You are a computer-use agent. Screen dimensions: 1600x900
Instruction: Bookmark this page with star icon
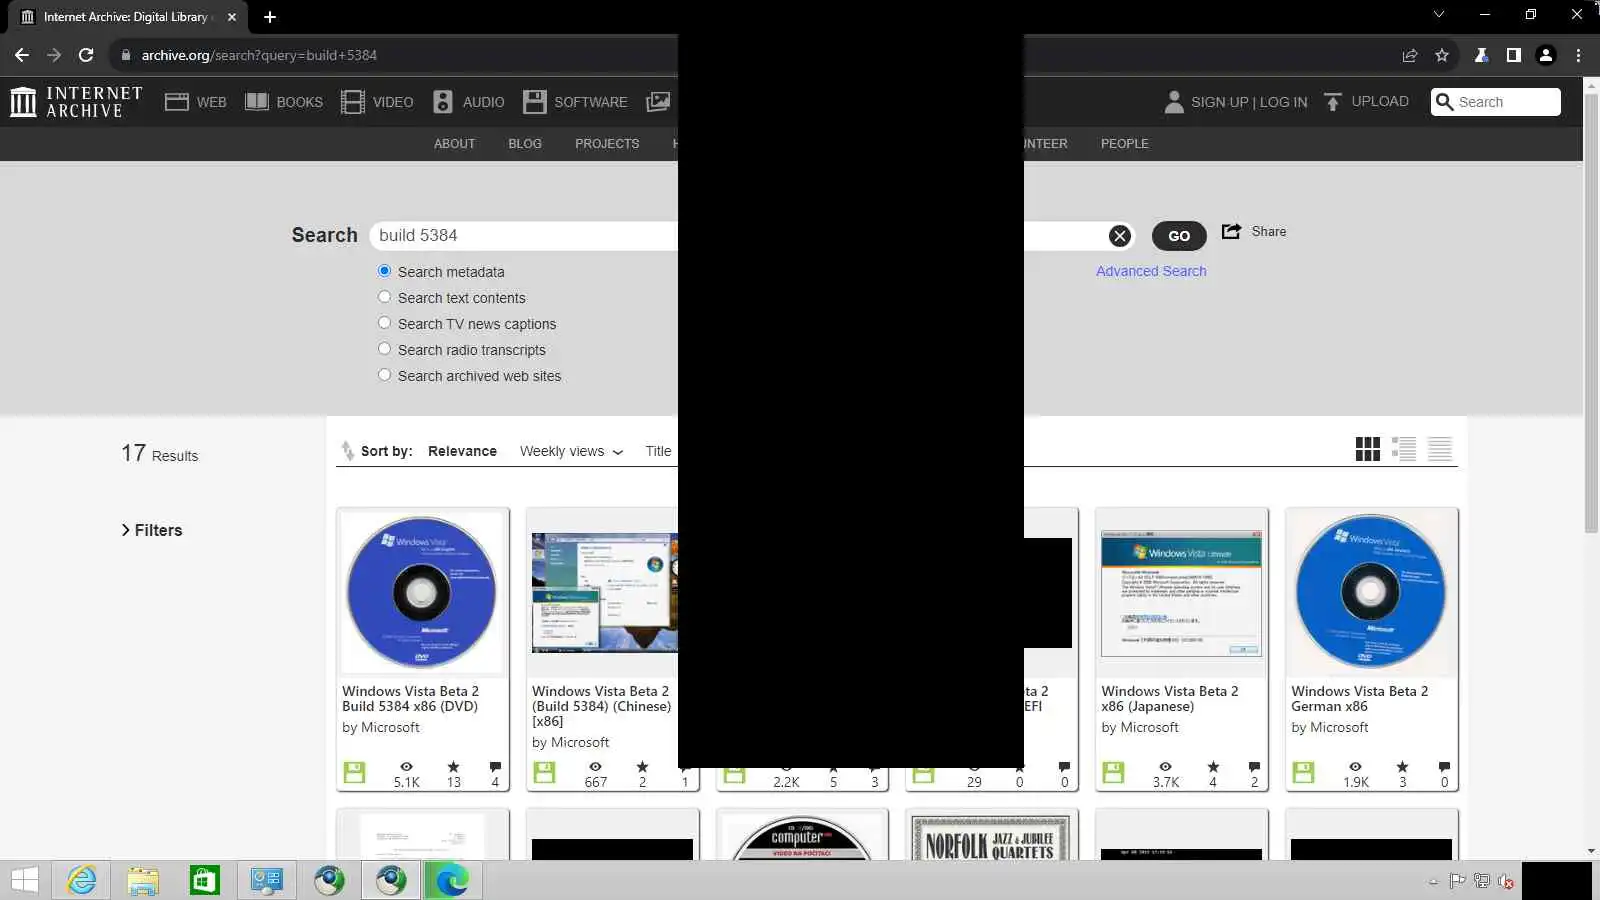click(x=1442, y=55)
